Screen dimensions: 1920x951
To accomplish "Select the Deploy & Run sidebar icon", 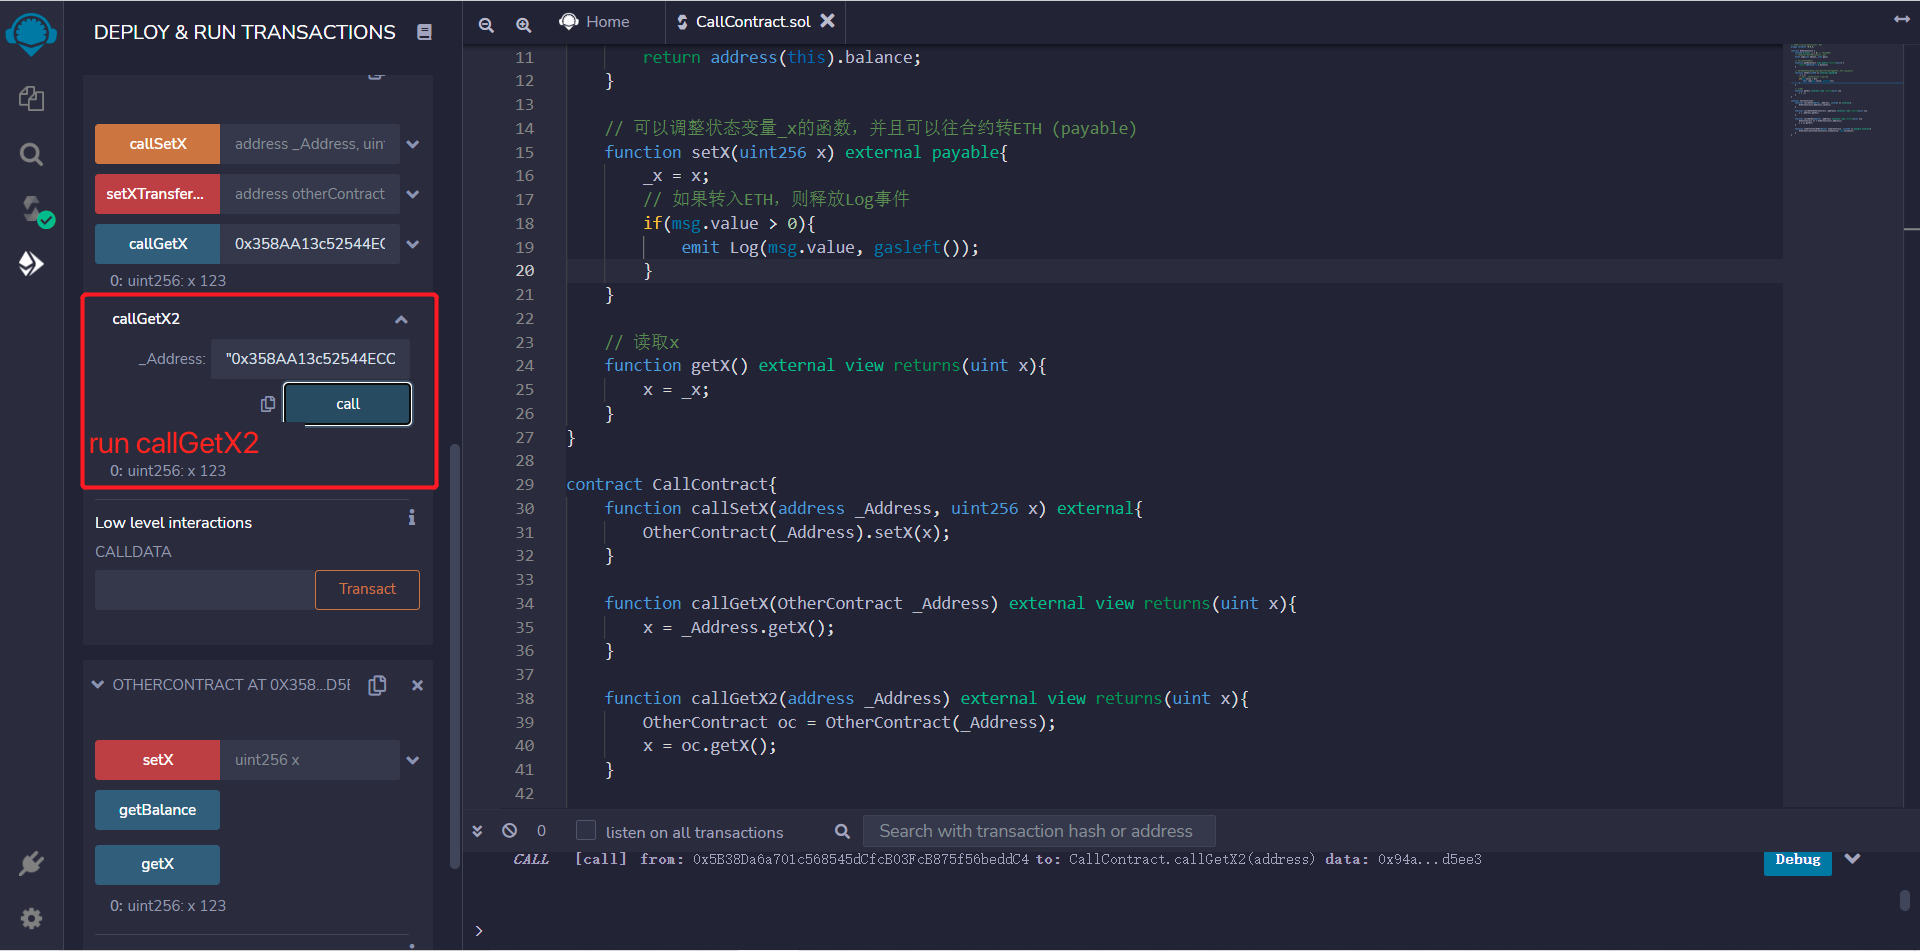I will [x=31, y=263].
